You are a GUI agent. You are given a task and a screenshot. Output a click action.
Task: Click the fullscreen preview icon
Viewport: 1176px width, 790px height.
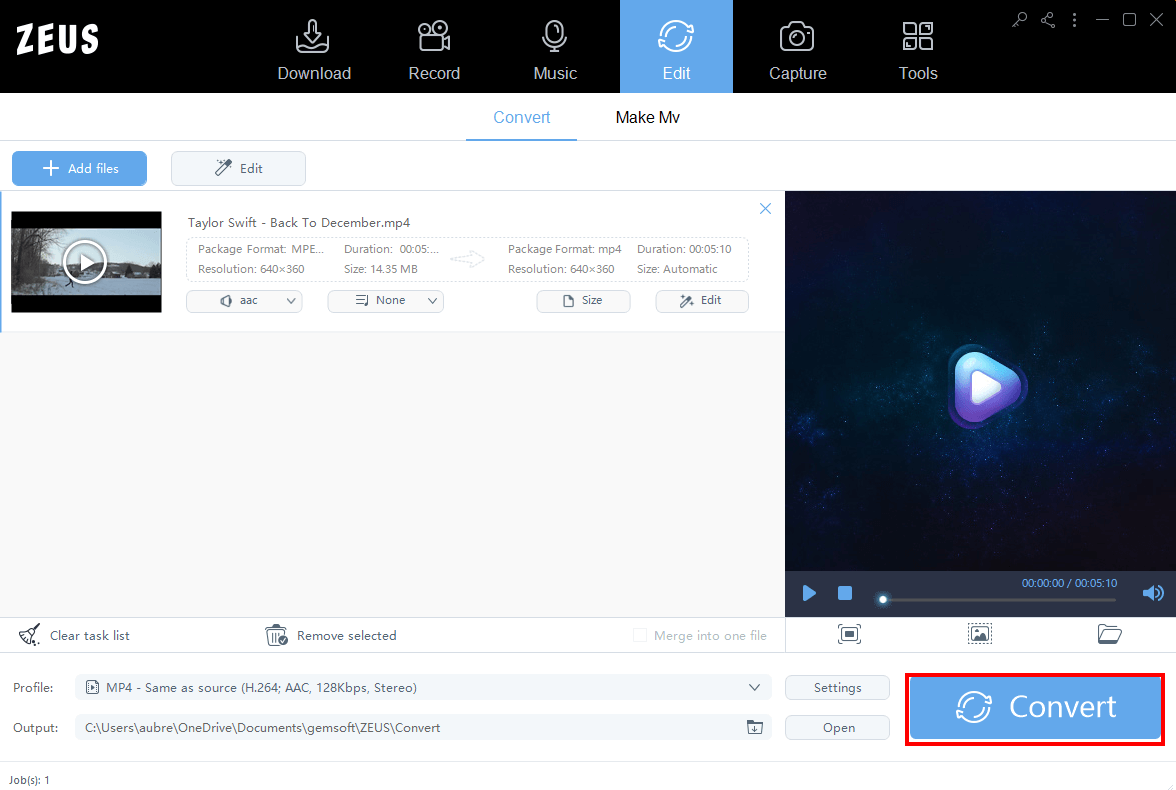click(x=849, y=634)
